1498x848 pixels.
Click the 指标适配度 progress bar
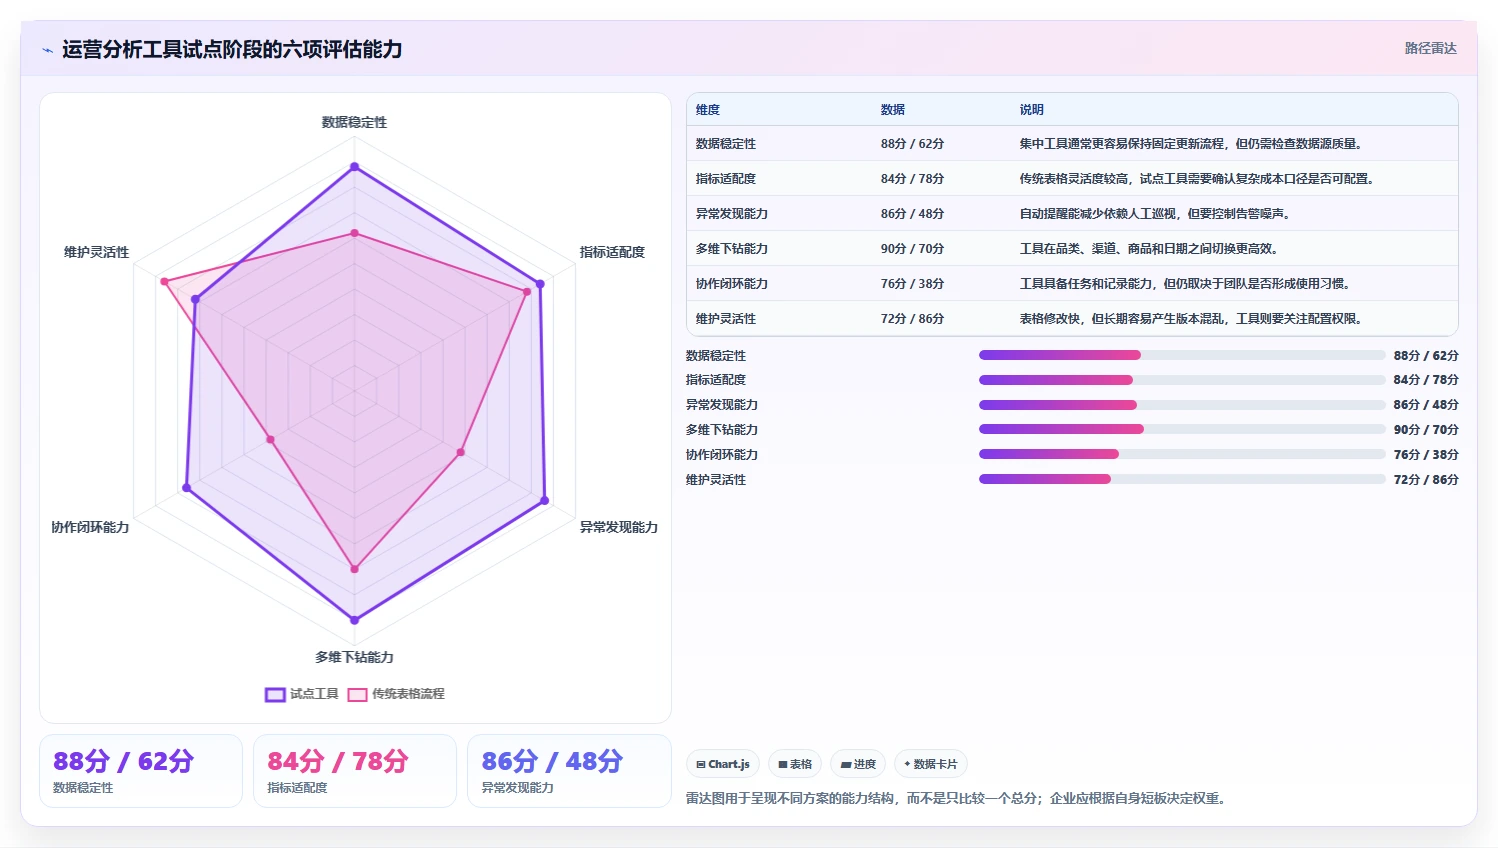pyautogui.click(x=1182, y=380)
